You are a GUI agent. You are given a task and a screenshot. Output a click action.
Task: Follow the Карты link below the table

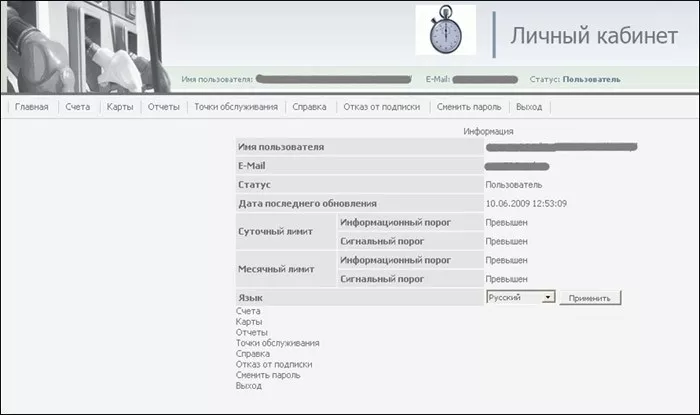[249, 322]
